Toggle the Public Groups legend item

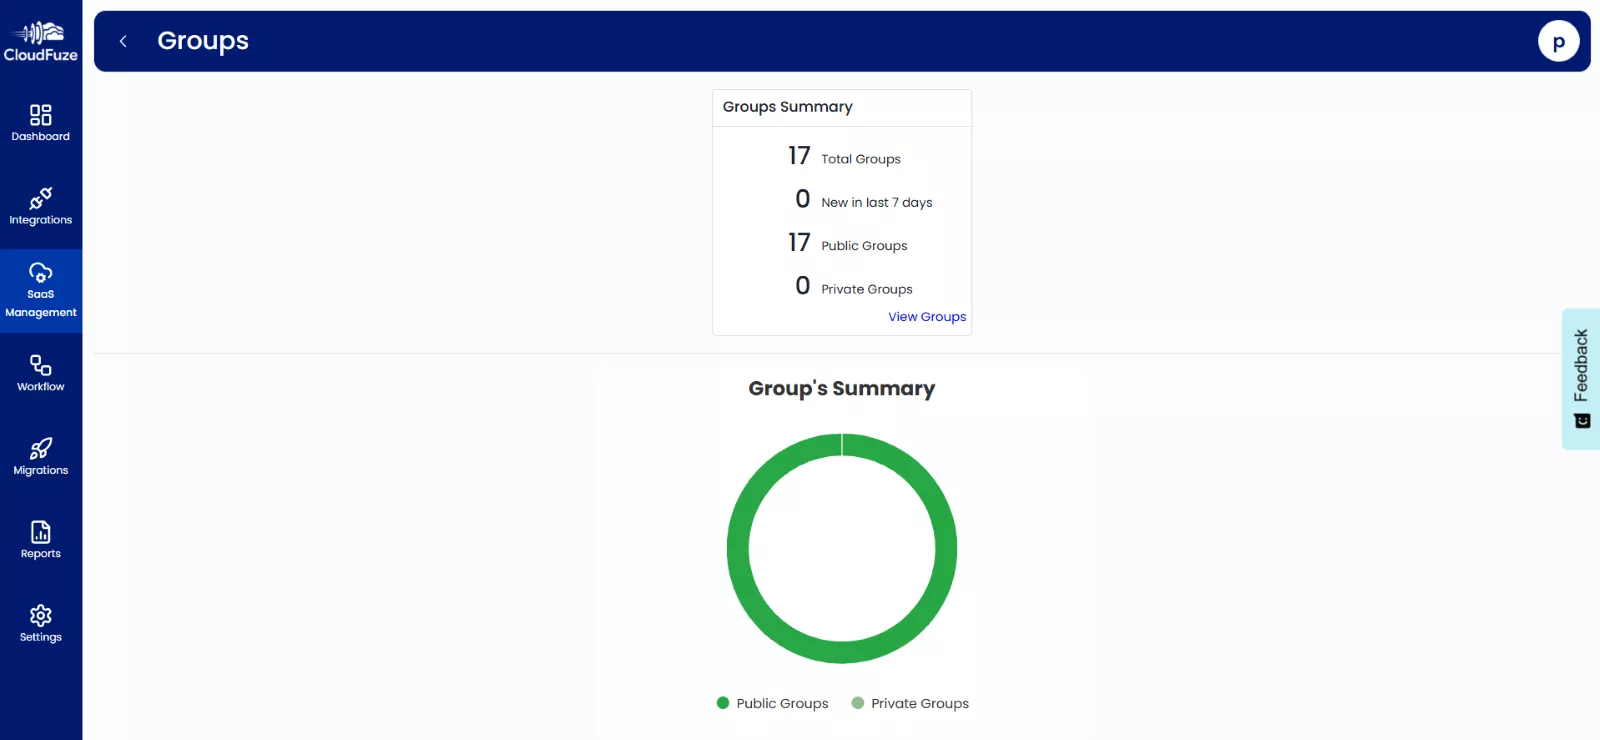[x=773, y=703]
